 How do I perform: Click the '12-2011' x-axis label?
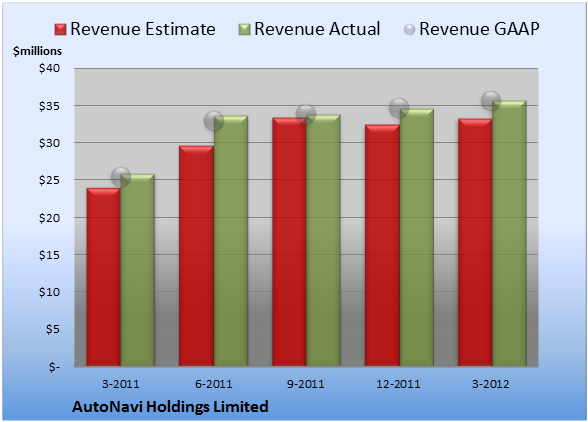(399, 384)
